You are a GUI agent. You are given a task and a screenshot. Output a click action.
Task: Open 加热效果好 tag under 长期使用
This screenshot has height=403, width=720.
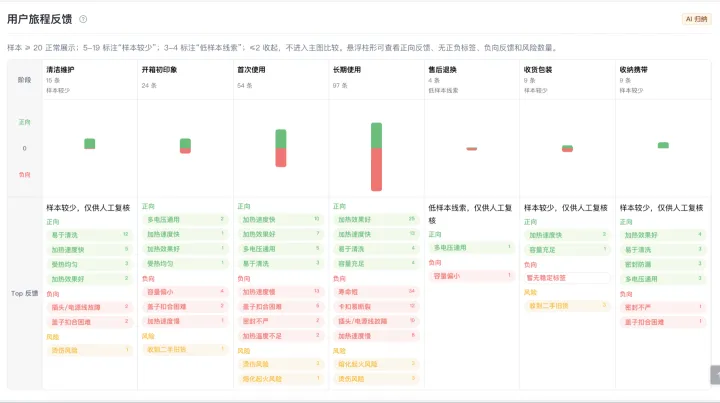point(376,220)
